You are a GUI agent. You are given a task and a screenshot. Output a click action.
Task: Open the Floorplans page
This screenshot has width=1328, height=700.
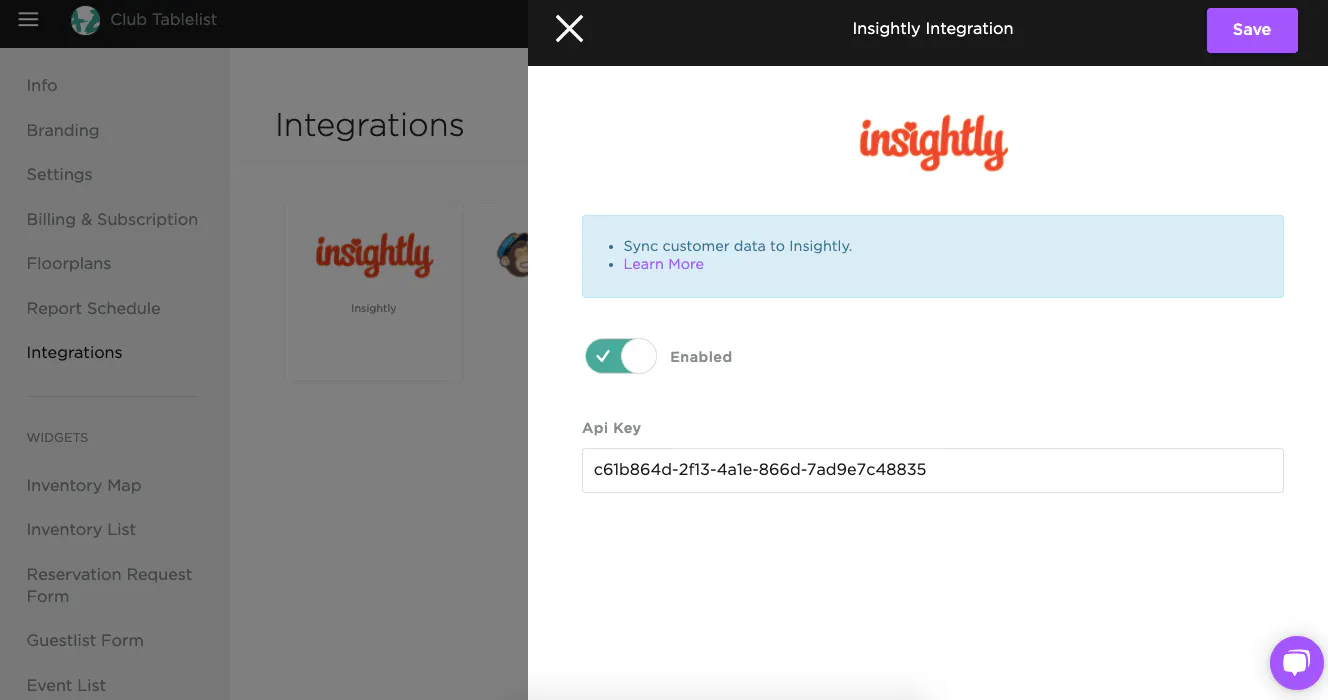tap(69, 264)
